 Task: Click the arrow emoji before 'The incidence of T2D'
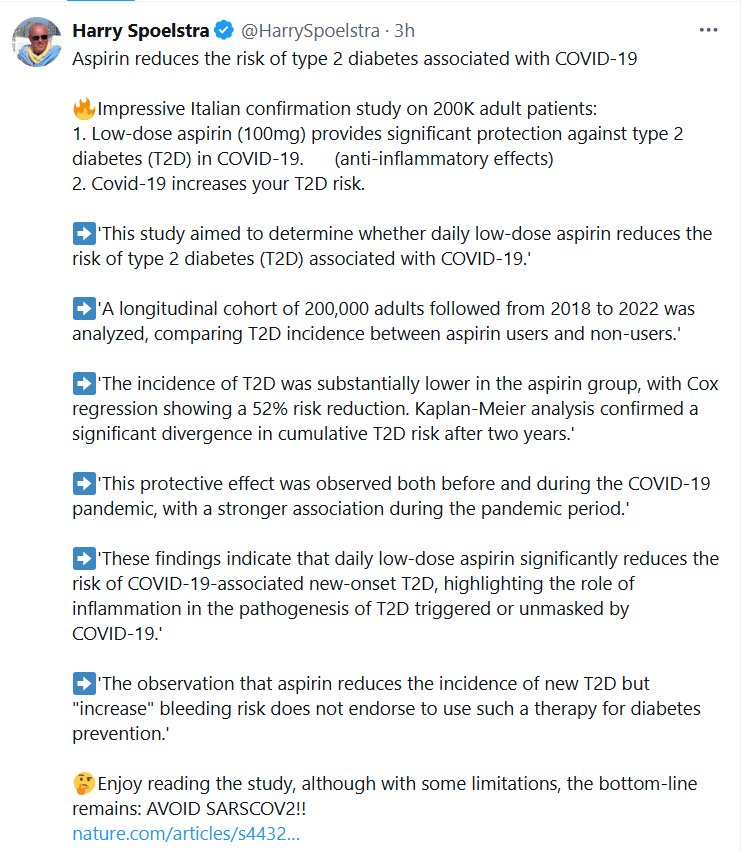pyautogui.click(x=83, y=384)
